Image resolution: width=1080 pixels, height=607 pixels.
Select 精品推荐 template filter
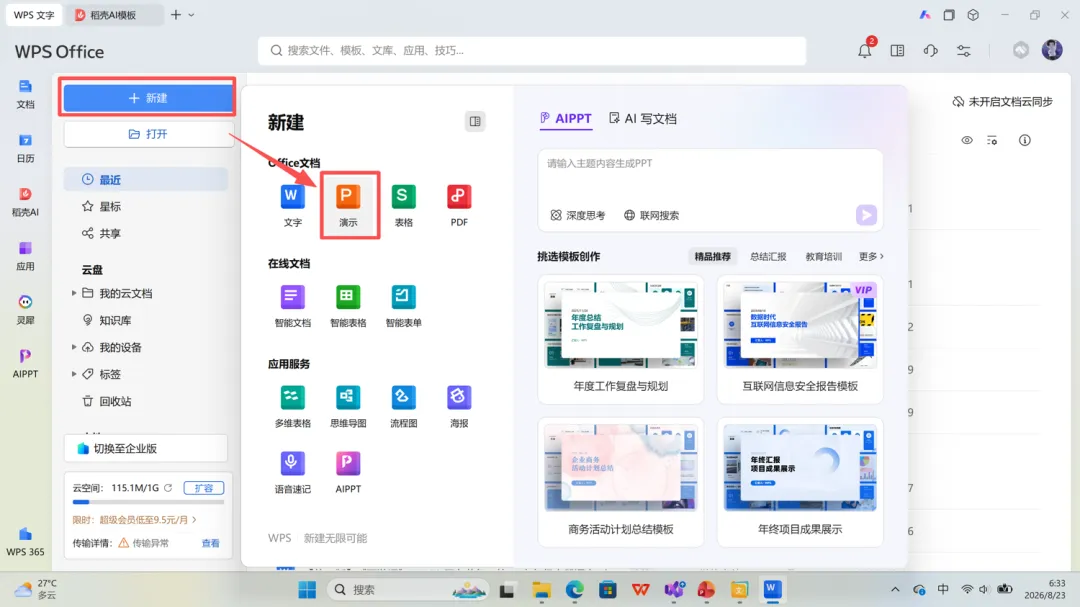(712, 256)
